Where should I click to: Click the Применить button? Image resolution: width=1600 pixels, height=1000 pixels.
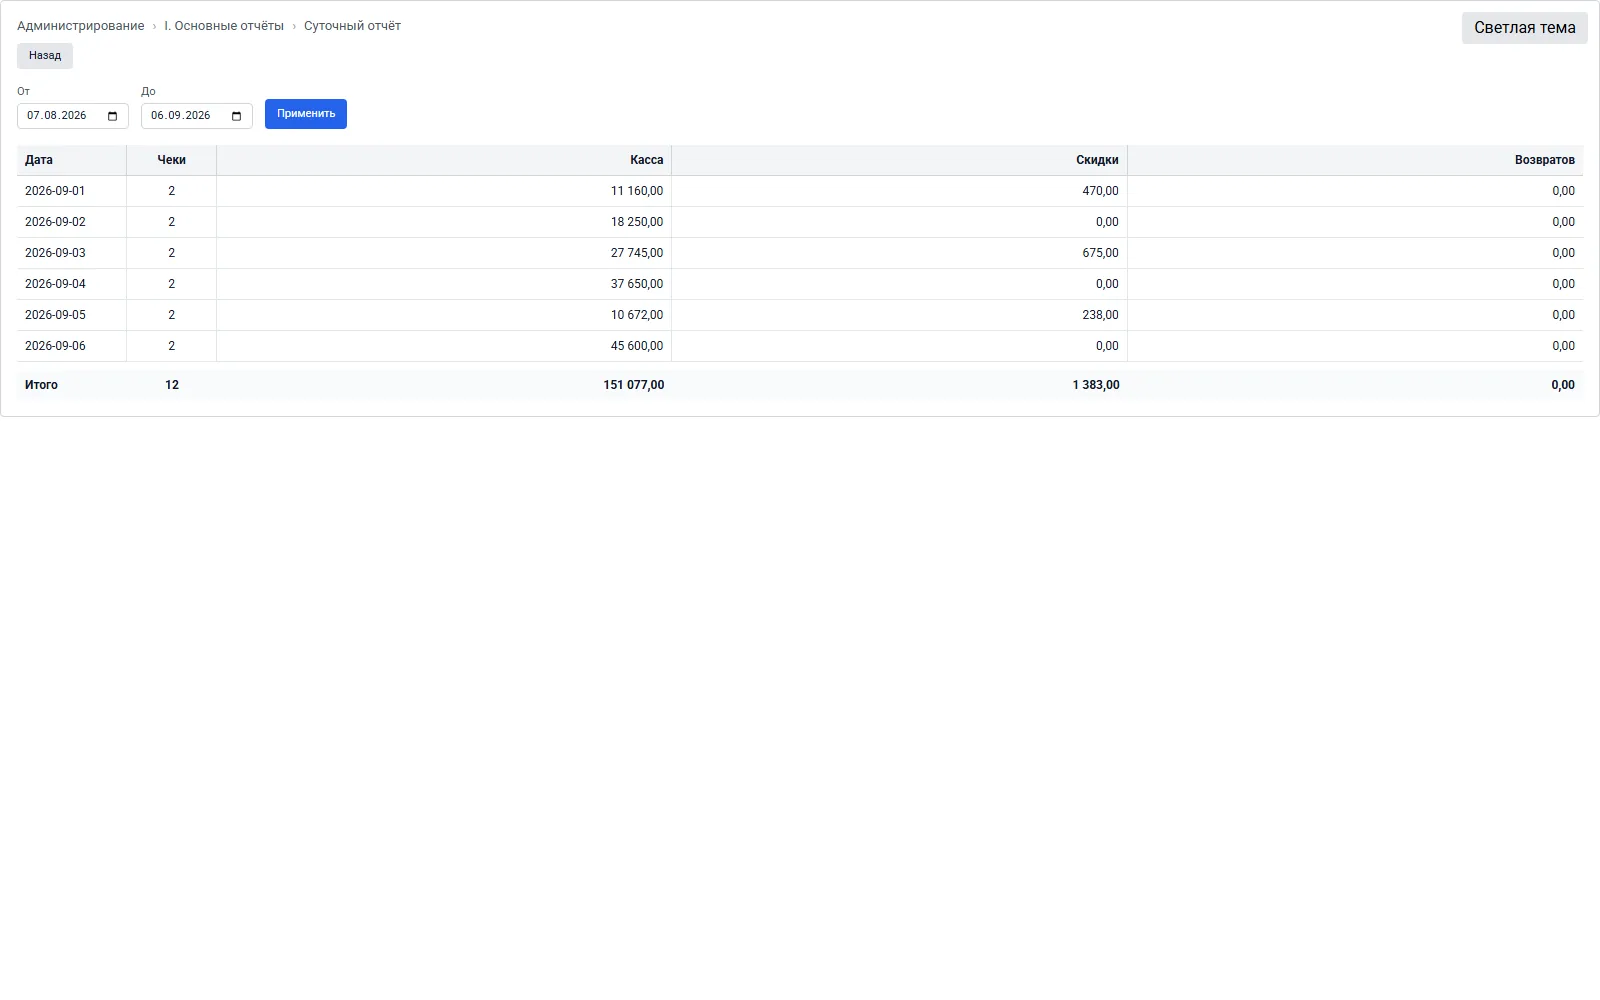306,114
